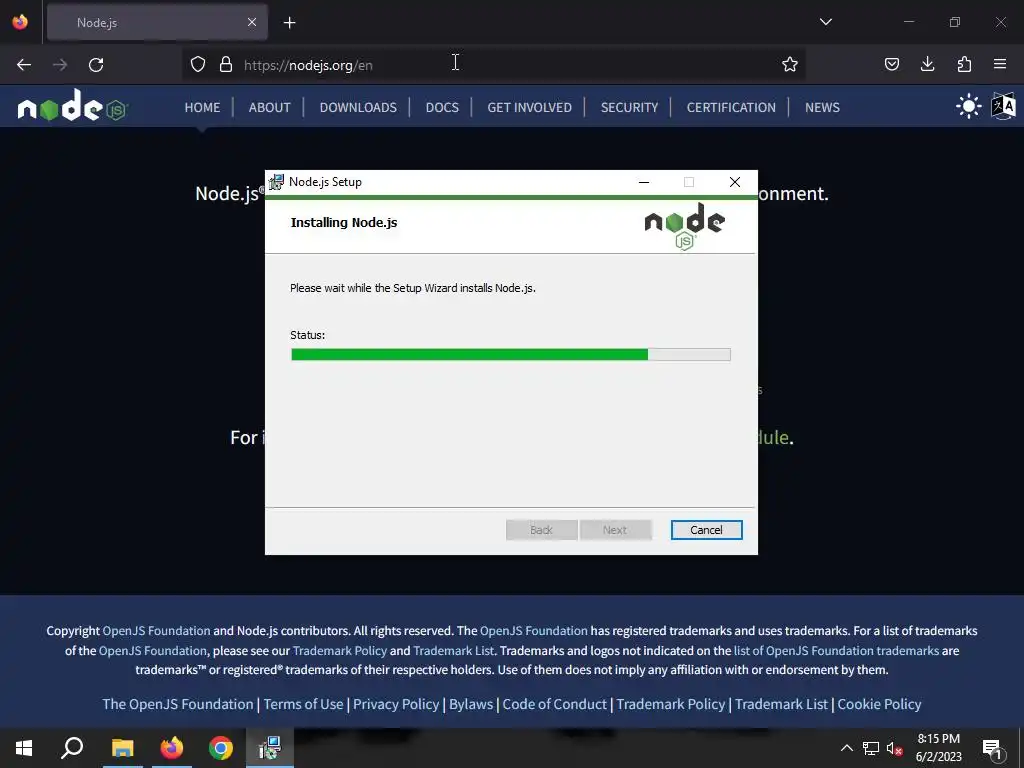
Task: Click the installation status progress bar
Action: pos(511,355)
